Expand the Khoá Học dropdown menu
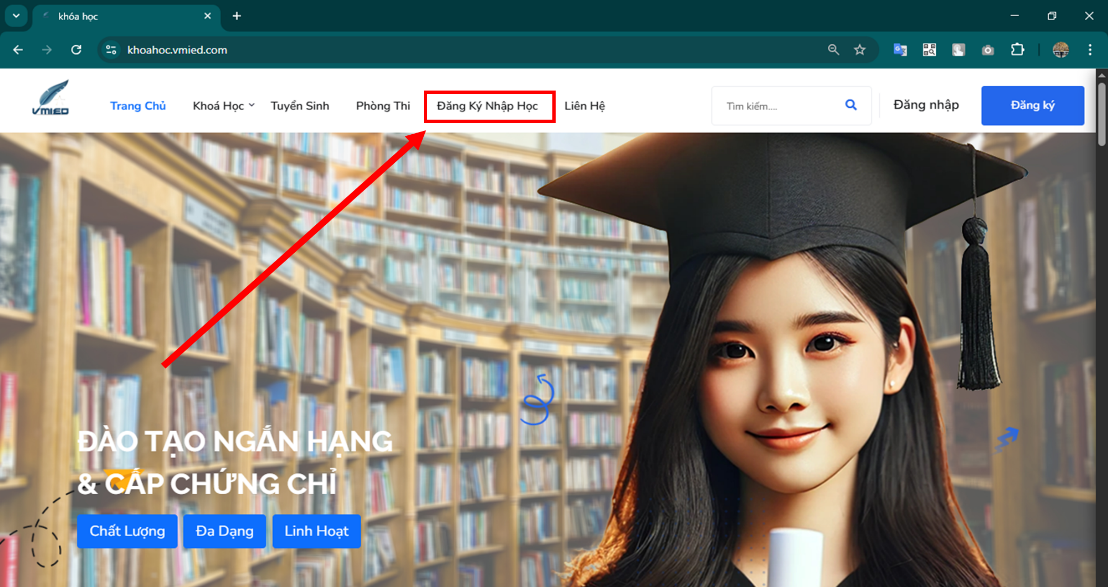The width and height of the screenshot is (1108, 587). [x=223, y=106]
